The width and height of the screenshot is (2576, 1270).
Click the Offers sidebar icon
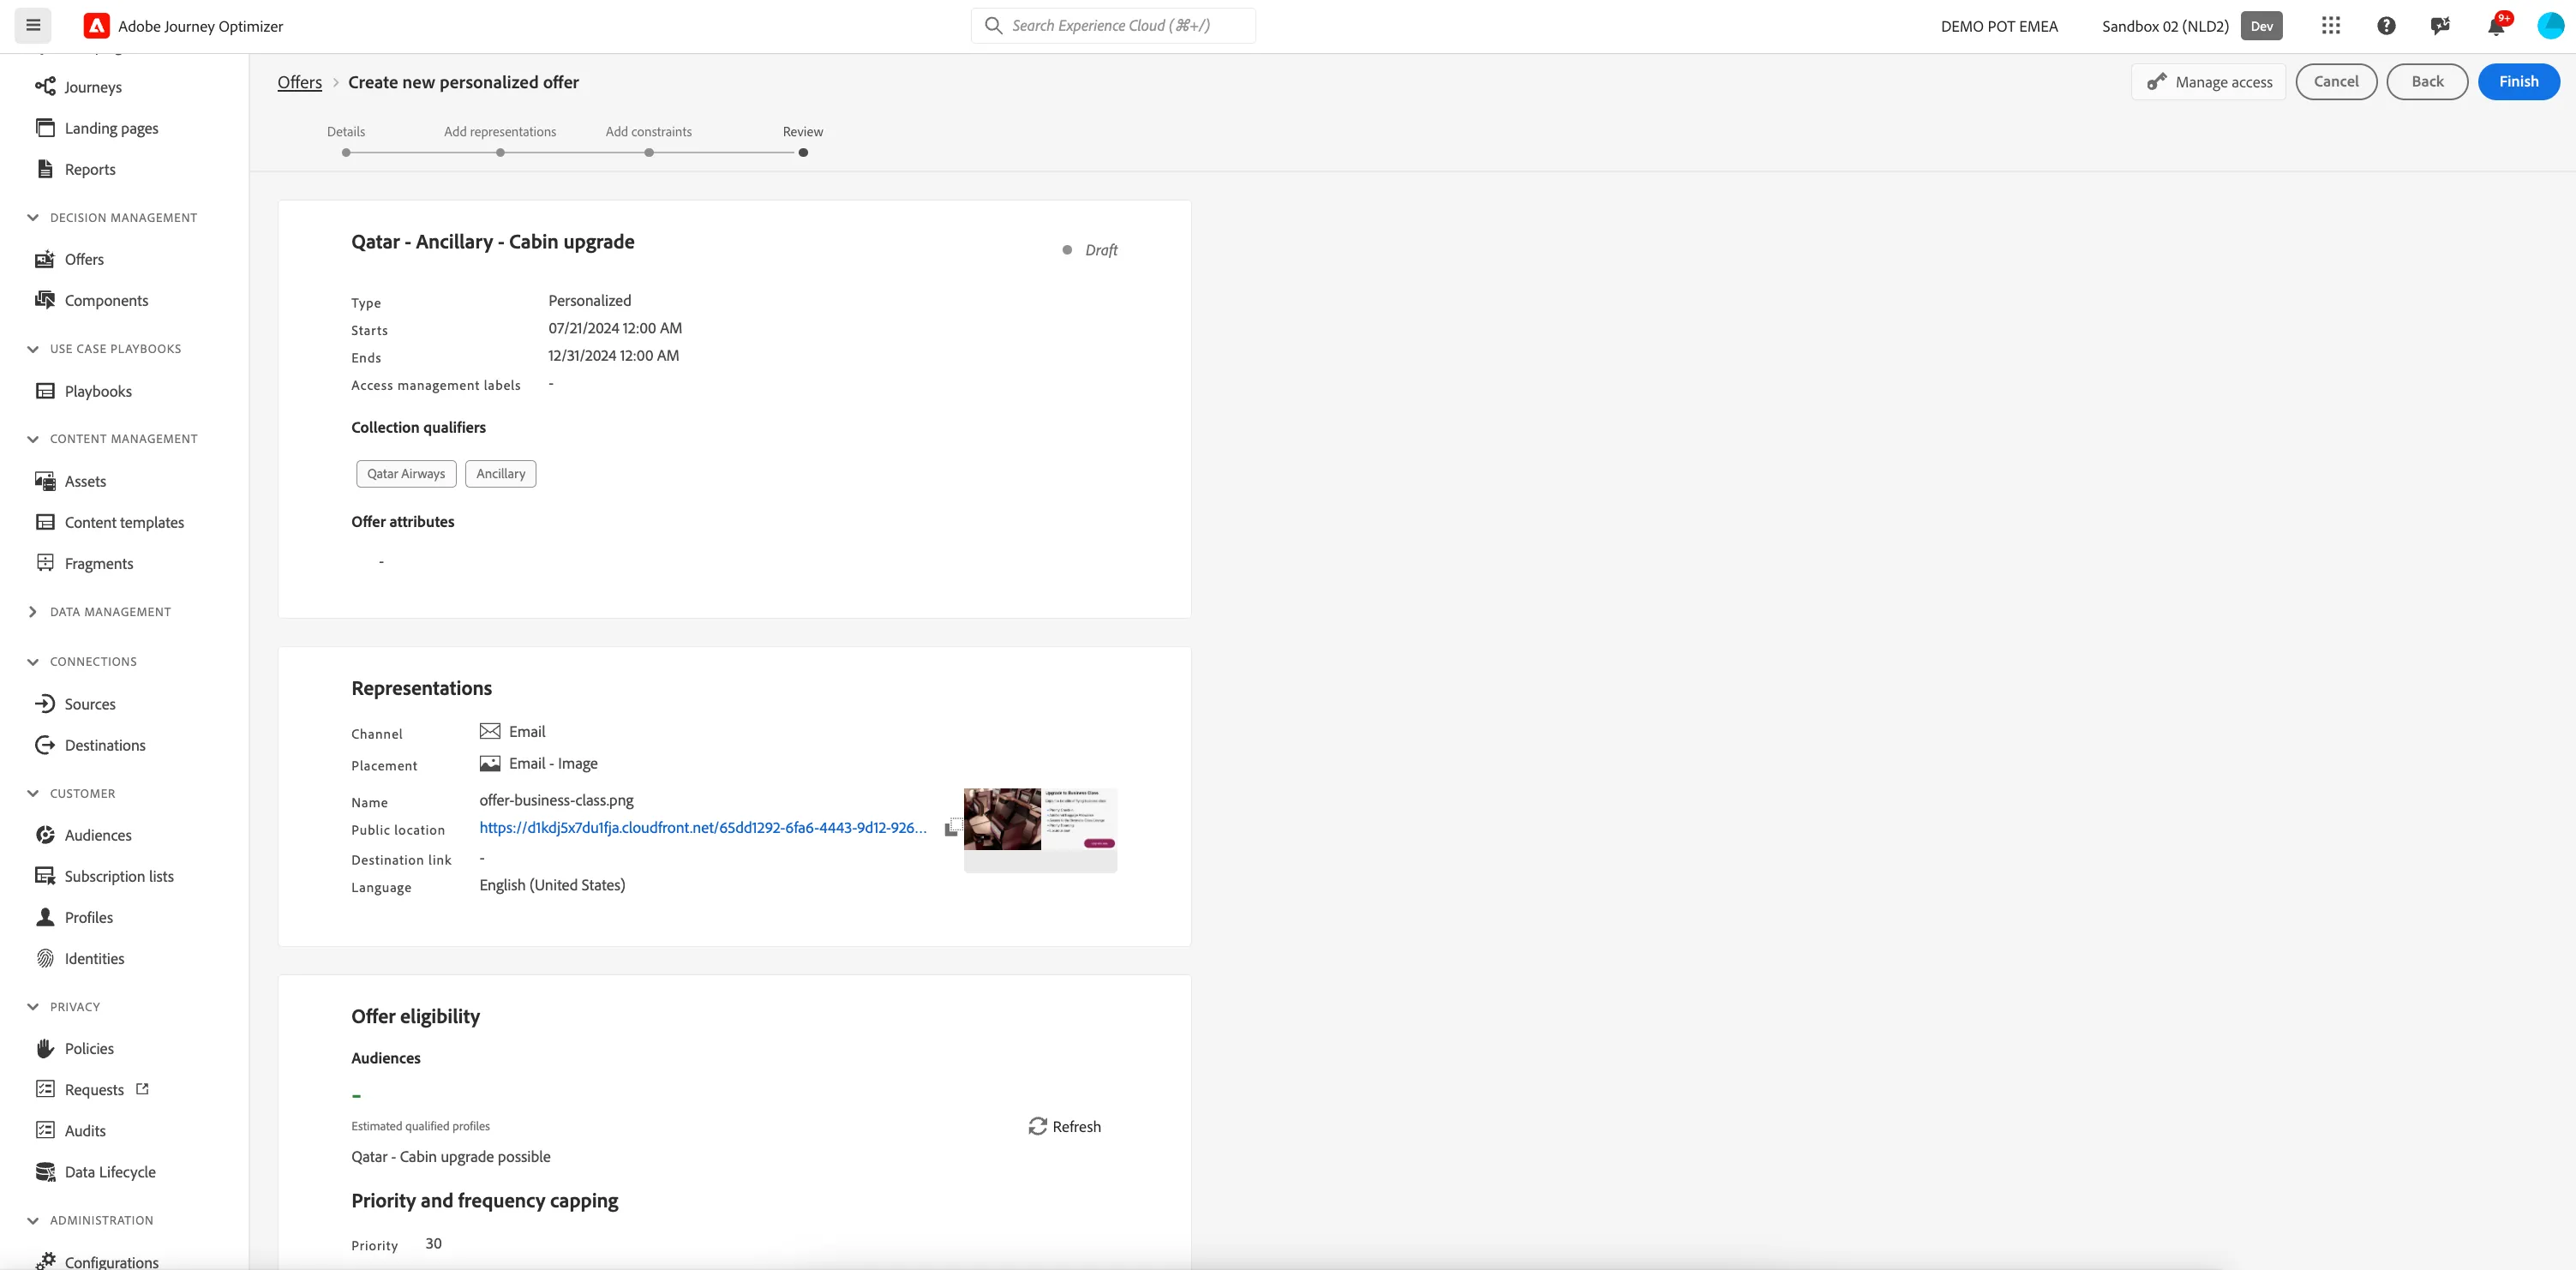45,259
